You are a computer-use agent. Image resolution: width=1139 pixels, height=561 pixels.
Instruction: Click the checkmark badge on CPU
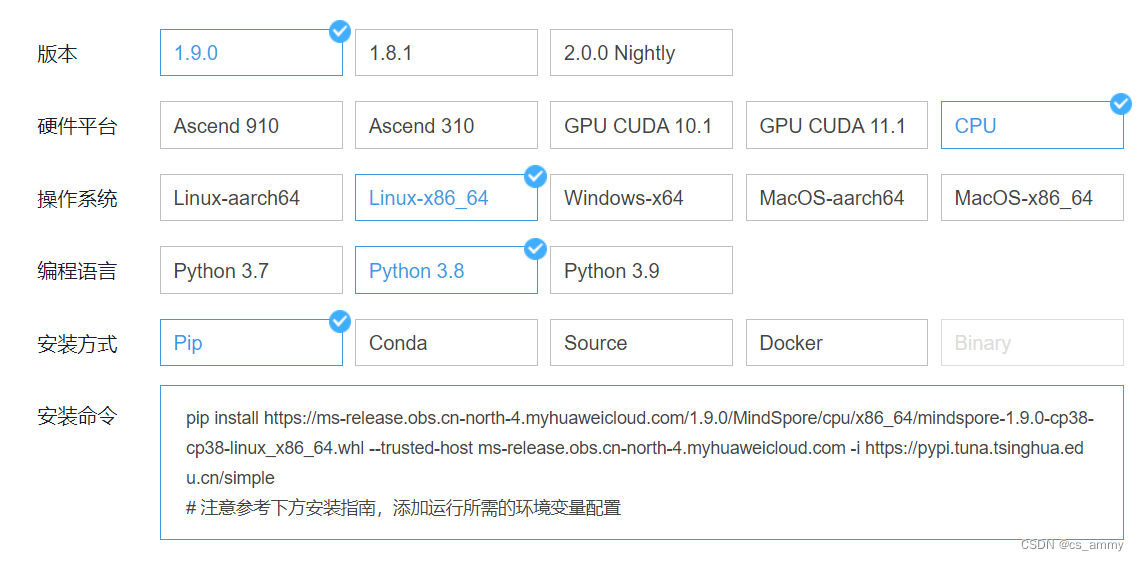(1121, 104)
